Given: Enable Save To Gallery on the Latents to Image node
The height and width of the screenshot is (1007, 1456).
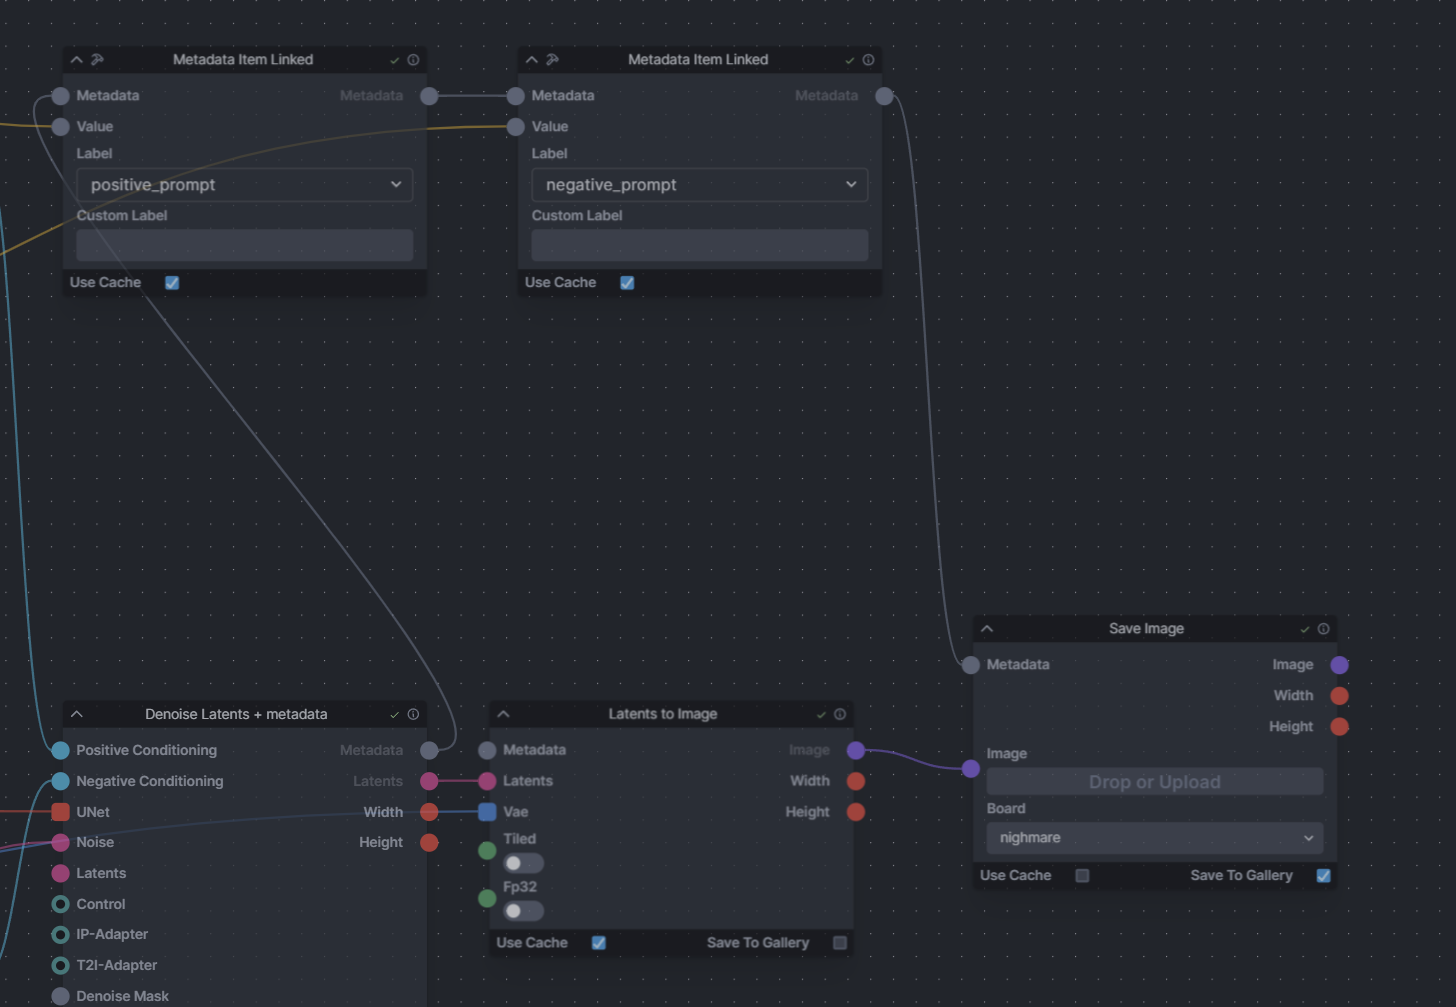Looking at the screenshot, I should click(x=840, y=943).
